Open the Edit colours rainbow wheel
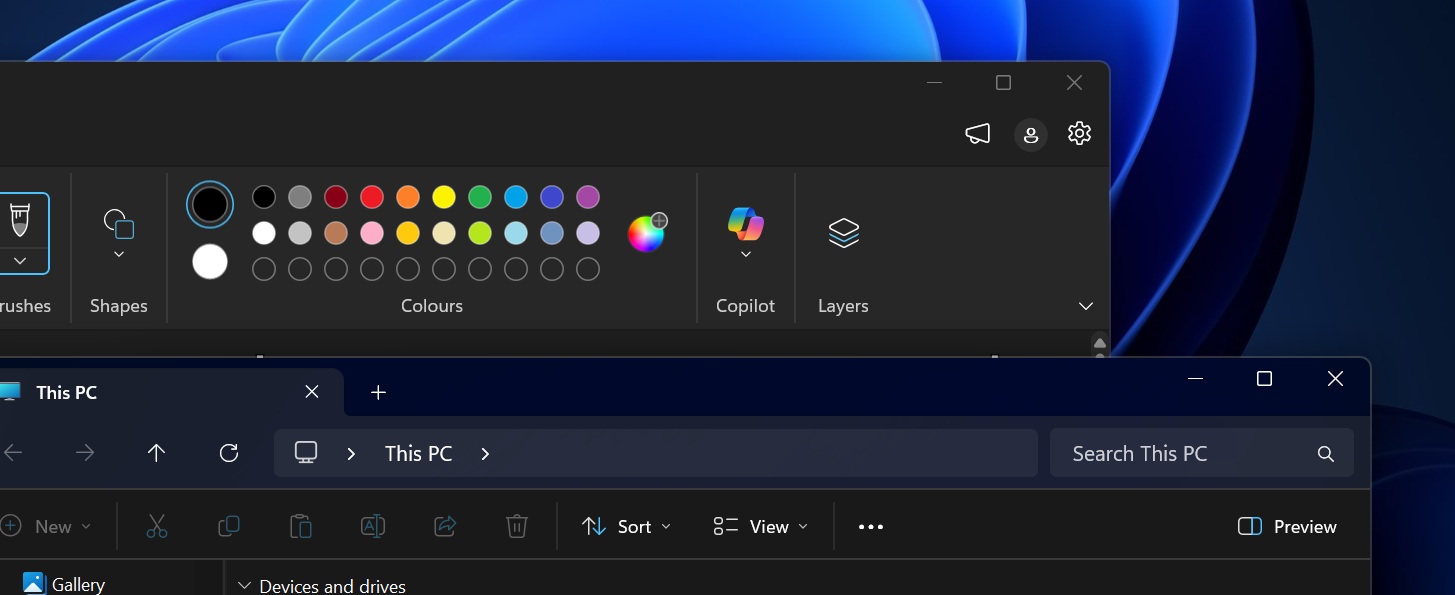This screenshot has height=595, width=1455. 646,233
